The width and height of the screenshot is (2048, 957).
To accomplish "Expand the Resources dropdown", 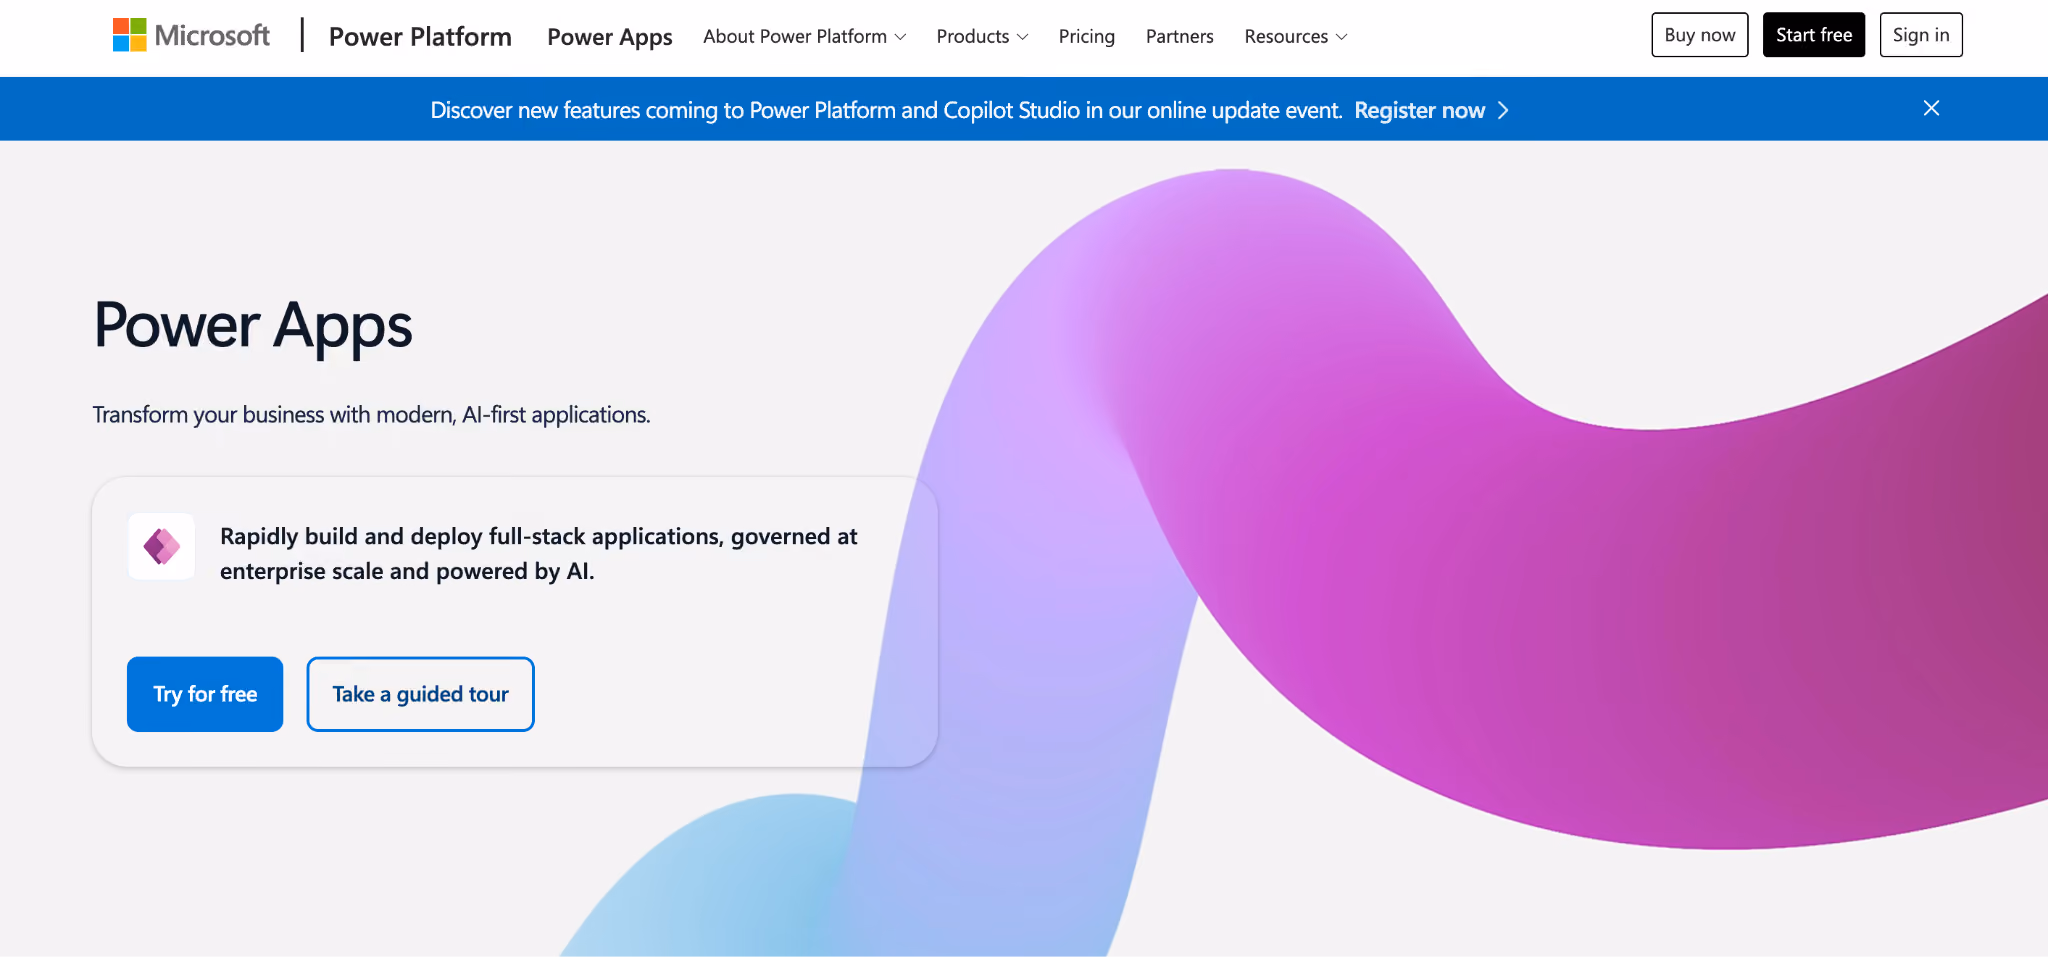I will 1296,37.
